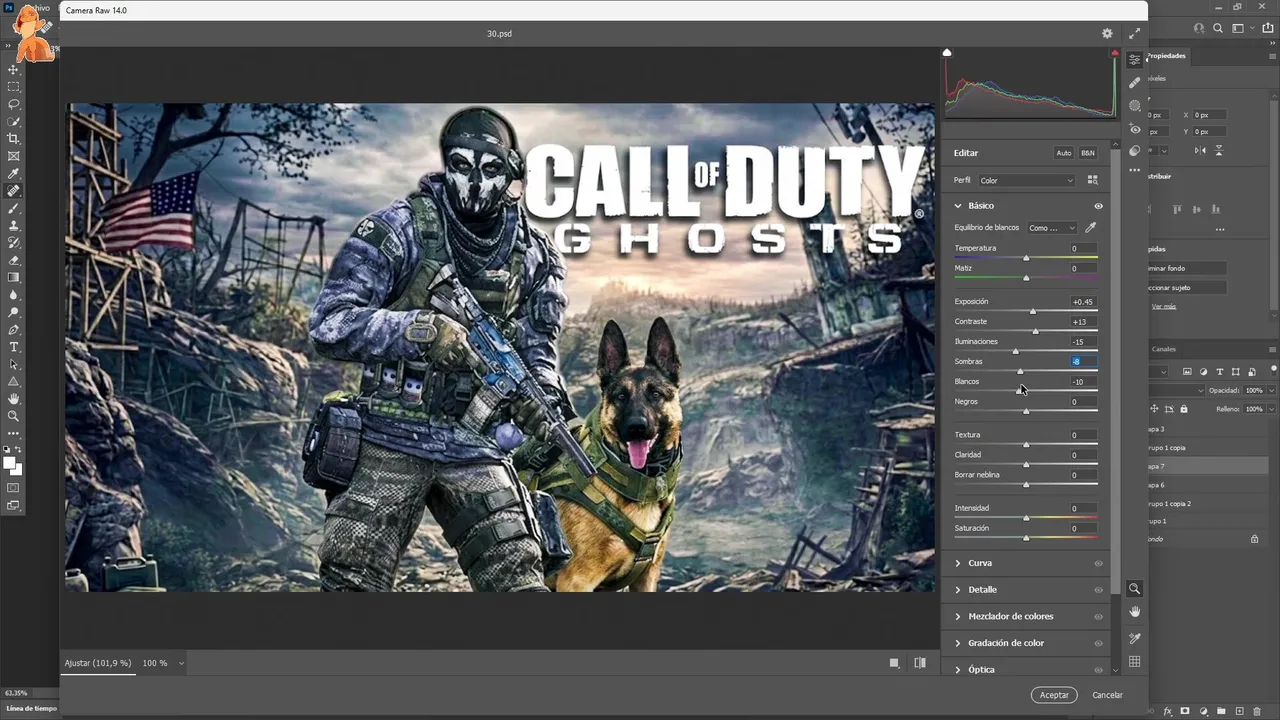Expand the Óptica section
1280x720 pixels.
coord(957,669)
